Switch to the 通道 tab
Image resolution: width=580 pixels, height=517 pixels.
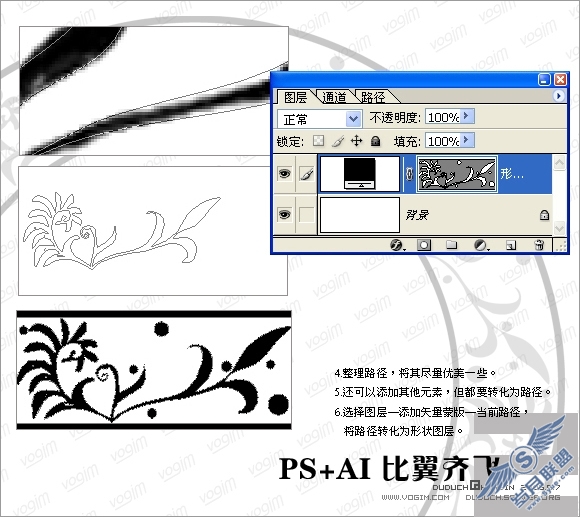[x=335, y=97]
